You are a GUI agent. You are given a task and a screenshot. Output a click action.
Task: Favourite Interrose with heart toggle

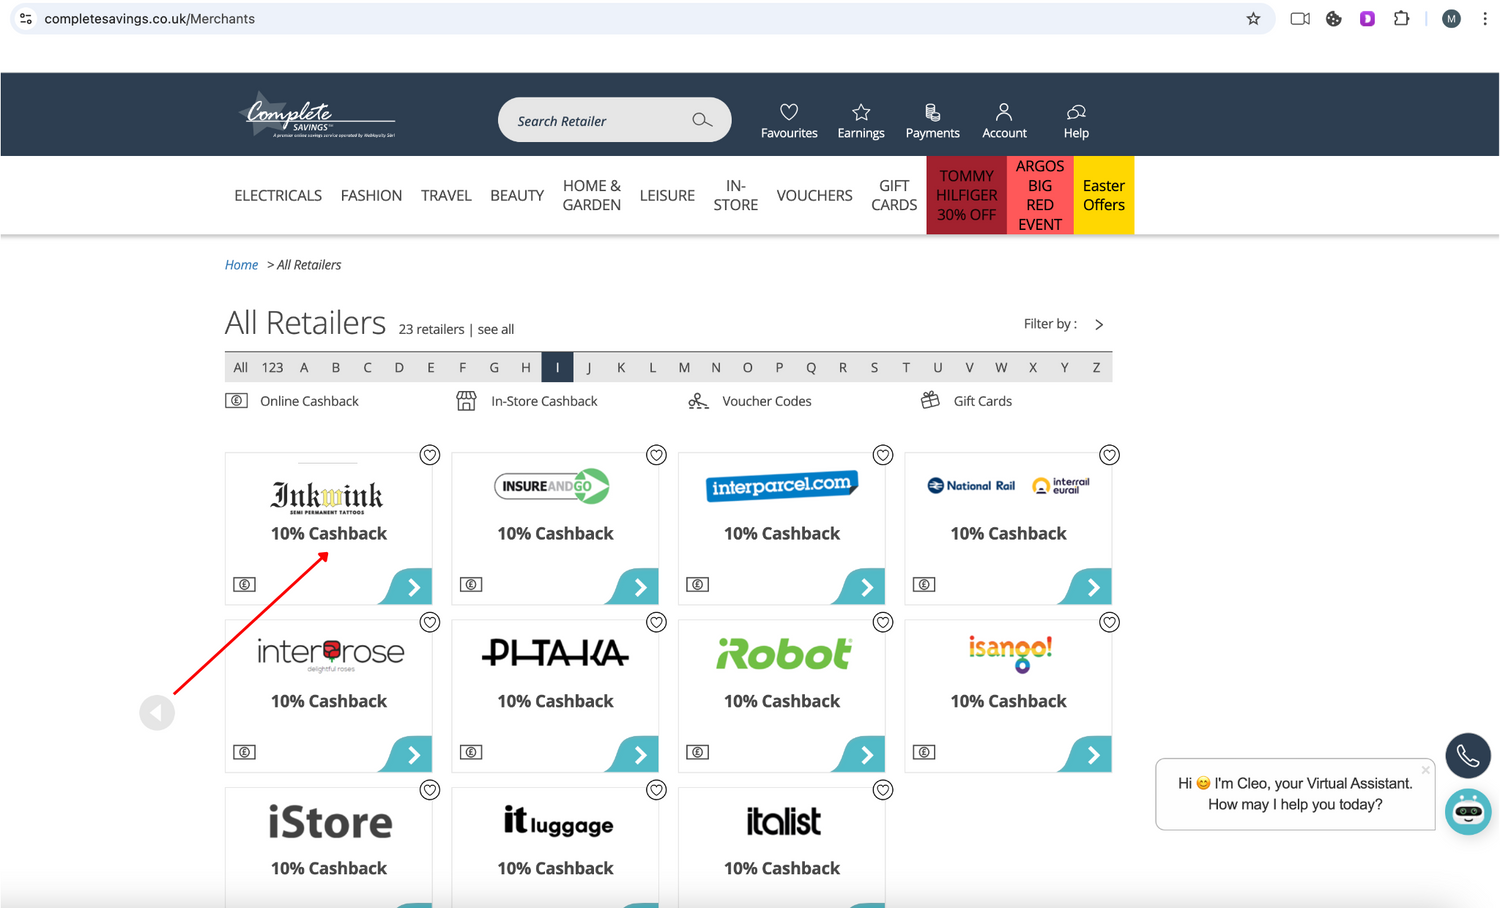430,622
